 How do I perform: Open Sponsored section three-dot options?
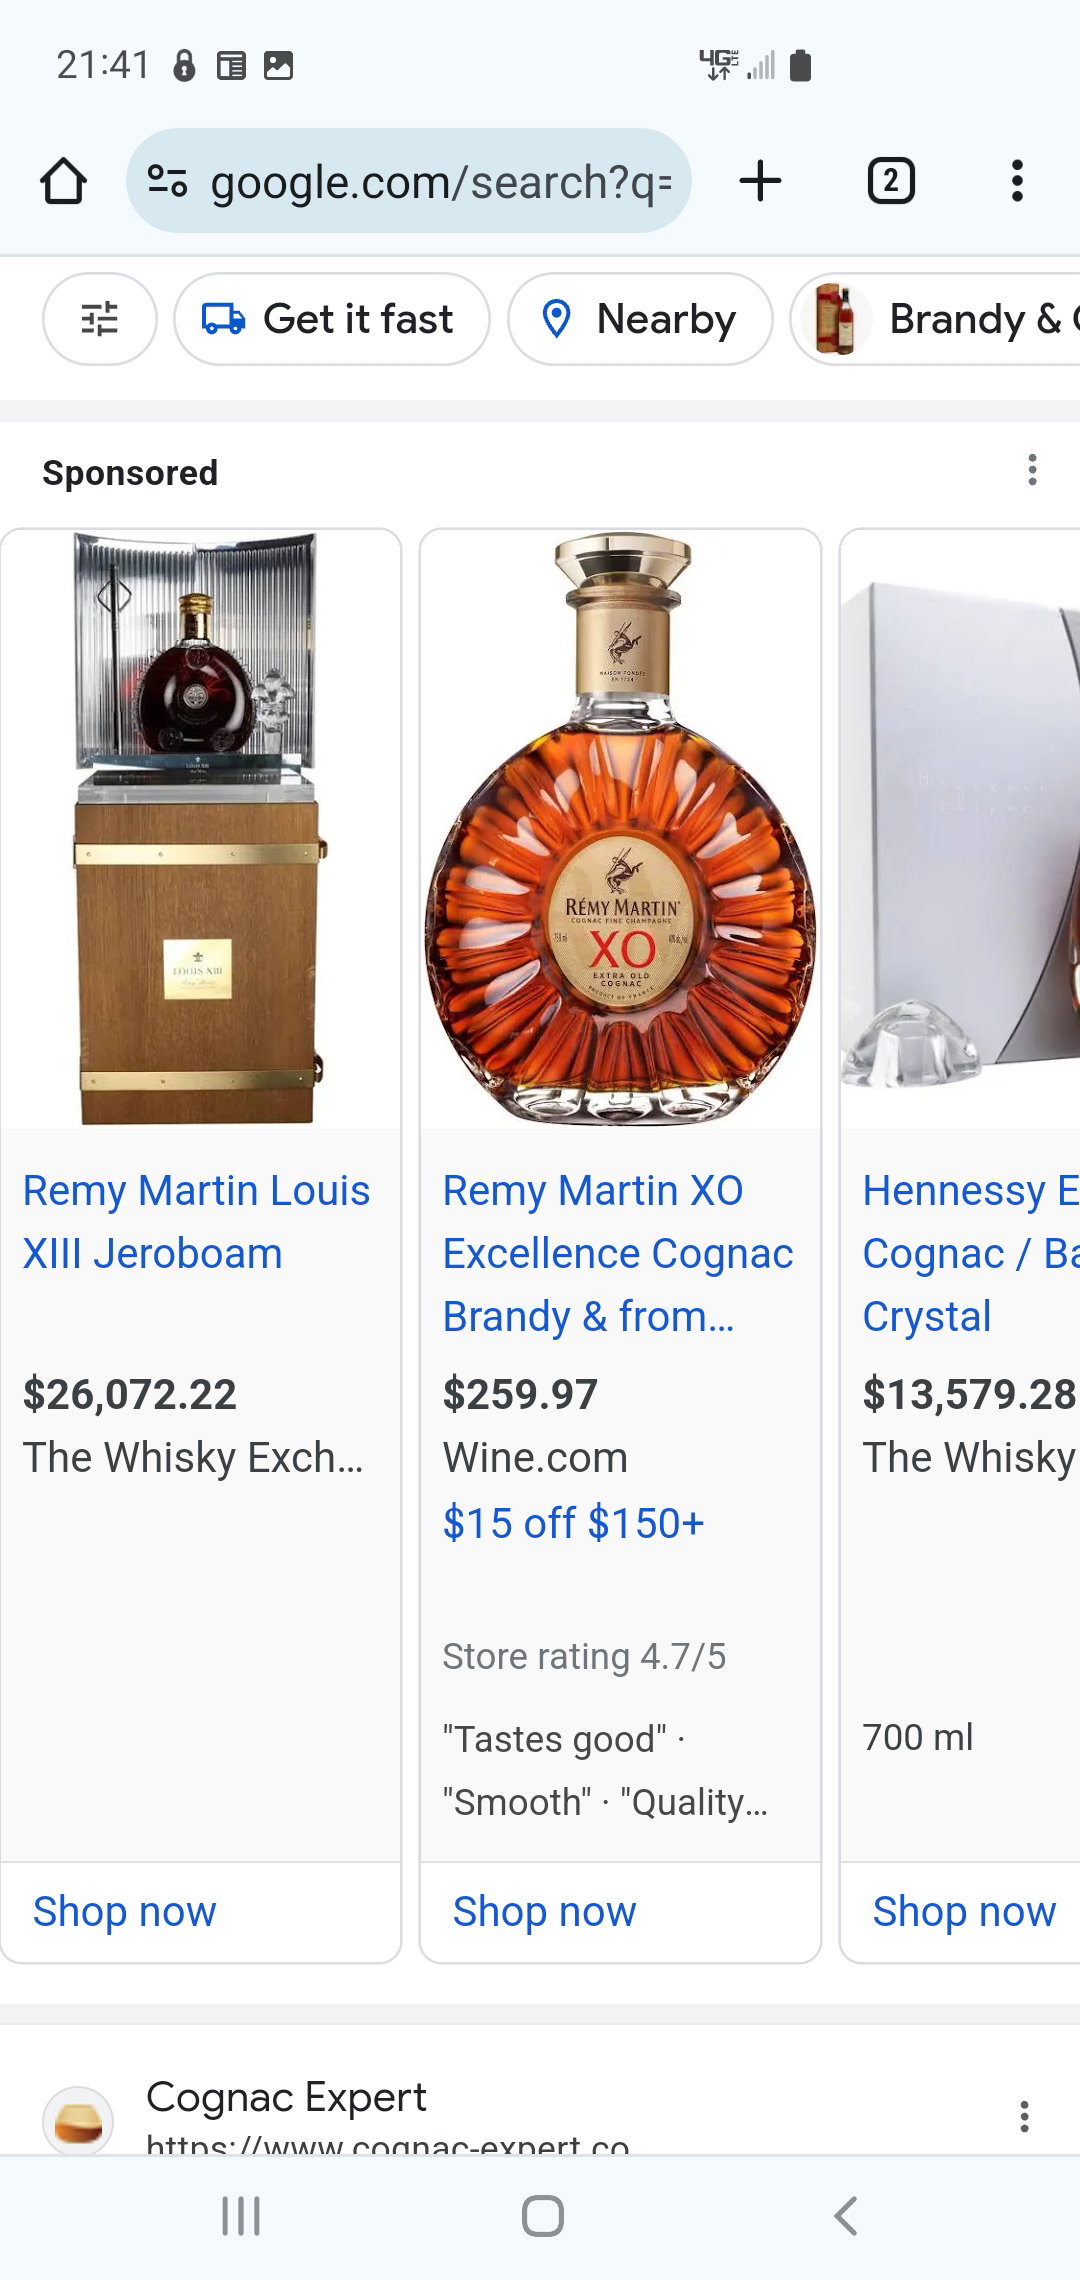click(1032, 470)
